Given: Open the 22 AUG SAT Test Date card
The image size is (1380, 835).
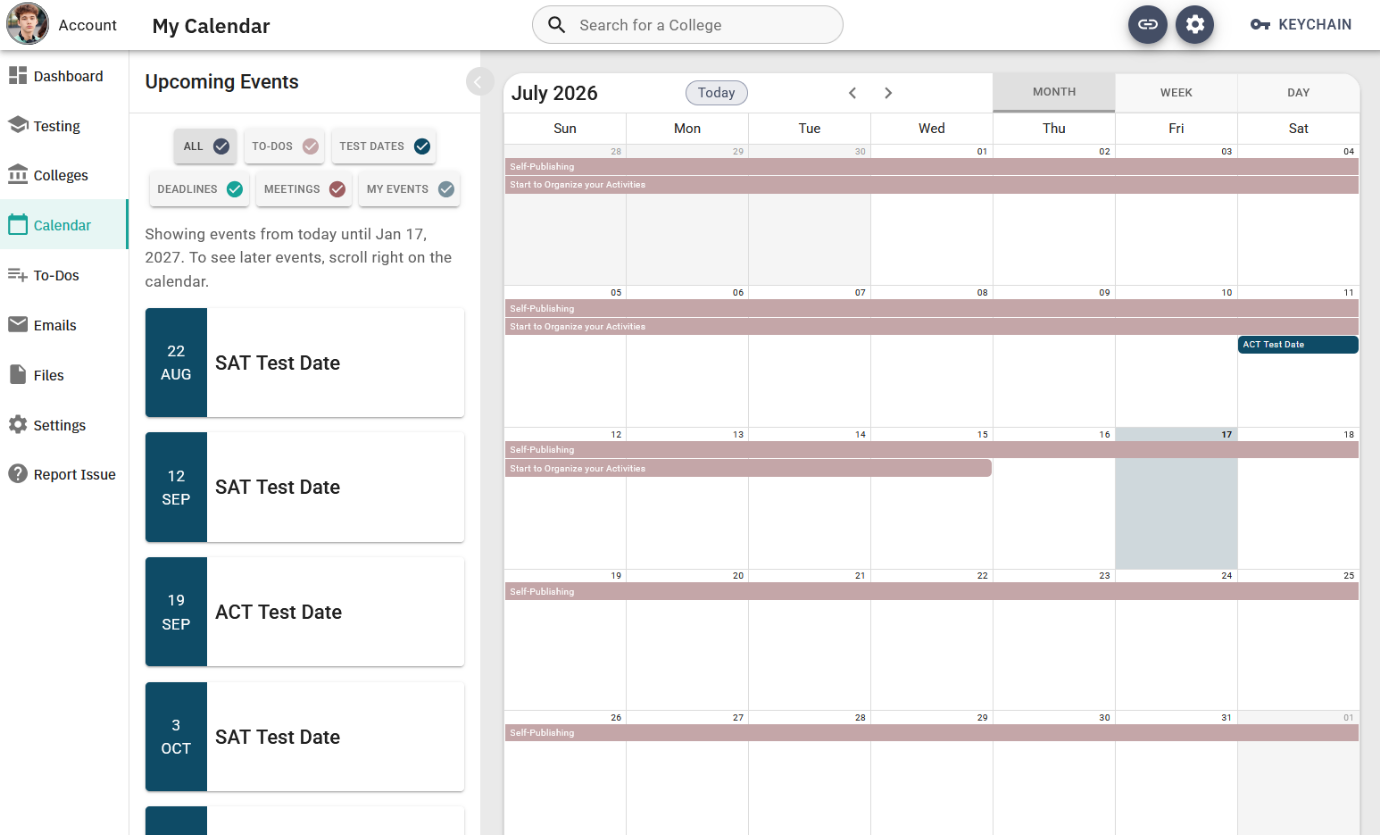Looking at the screenshot, I should coord(304,362).
